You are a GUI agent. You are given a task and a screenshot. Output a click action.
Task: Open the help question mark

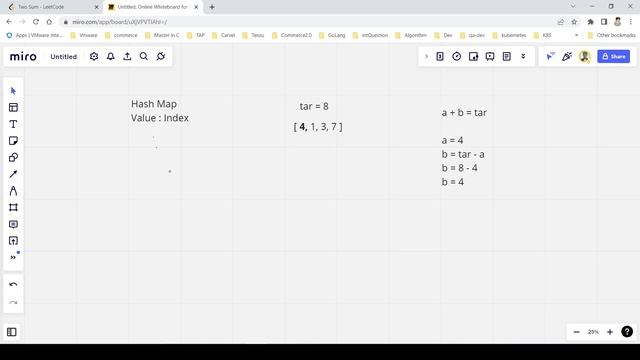(x=627, y=331)
